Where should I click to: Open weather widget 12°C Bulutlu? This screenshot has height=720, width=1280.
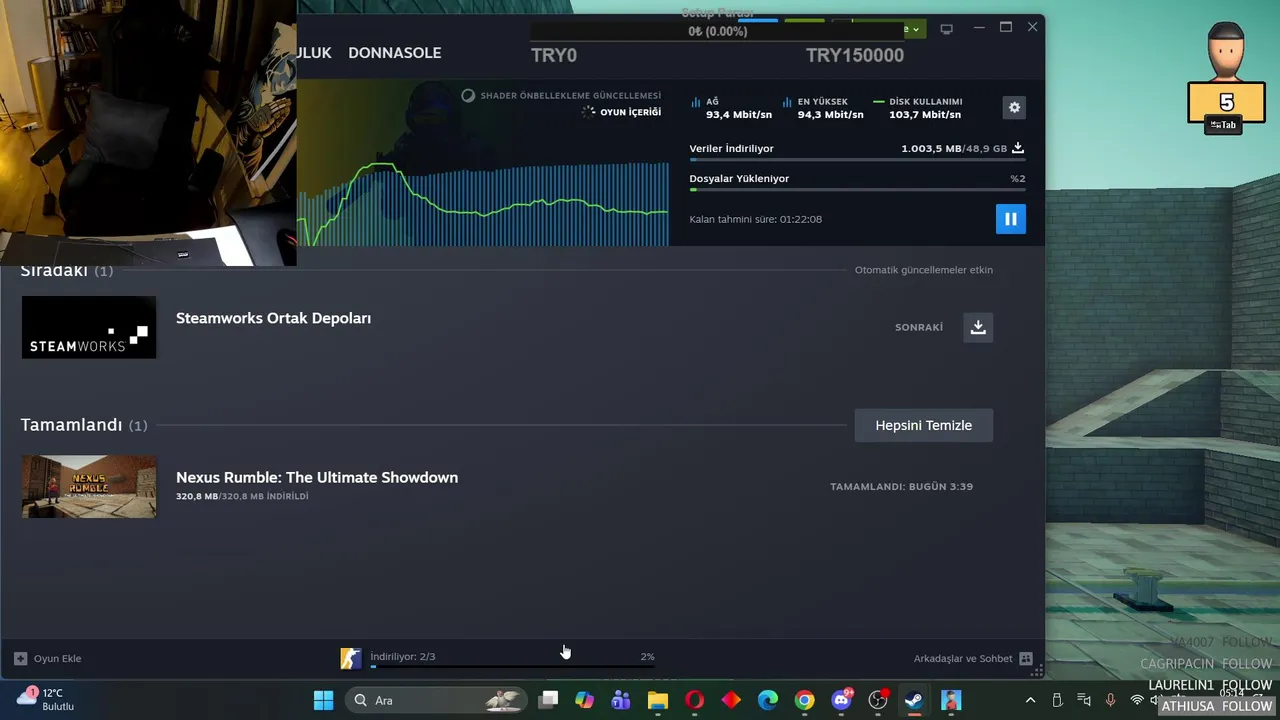click(x=45, y=699)
